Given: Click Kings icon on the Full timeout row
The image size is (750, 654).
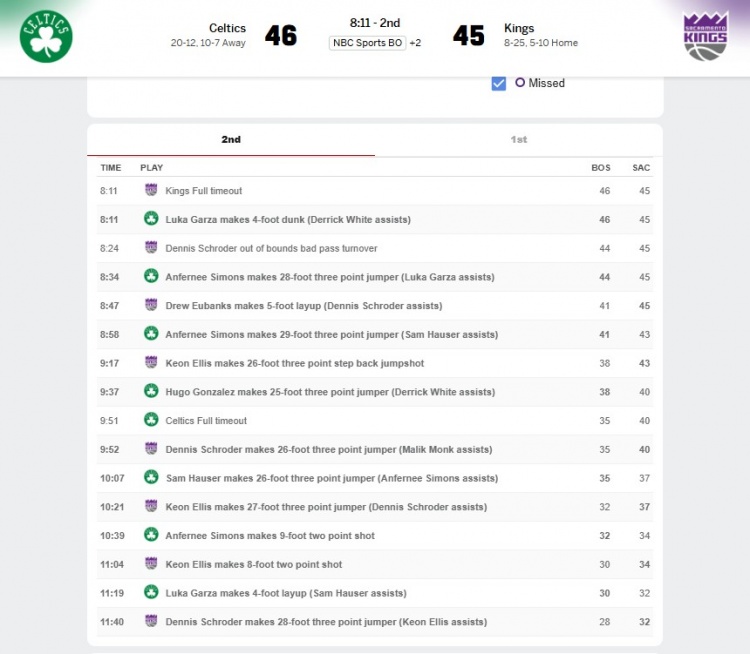Looking at the screenshot, I should pyautogui.click(x=151, y=190).
